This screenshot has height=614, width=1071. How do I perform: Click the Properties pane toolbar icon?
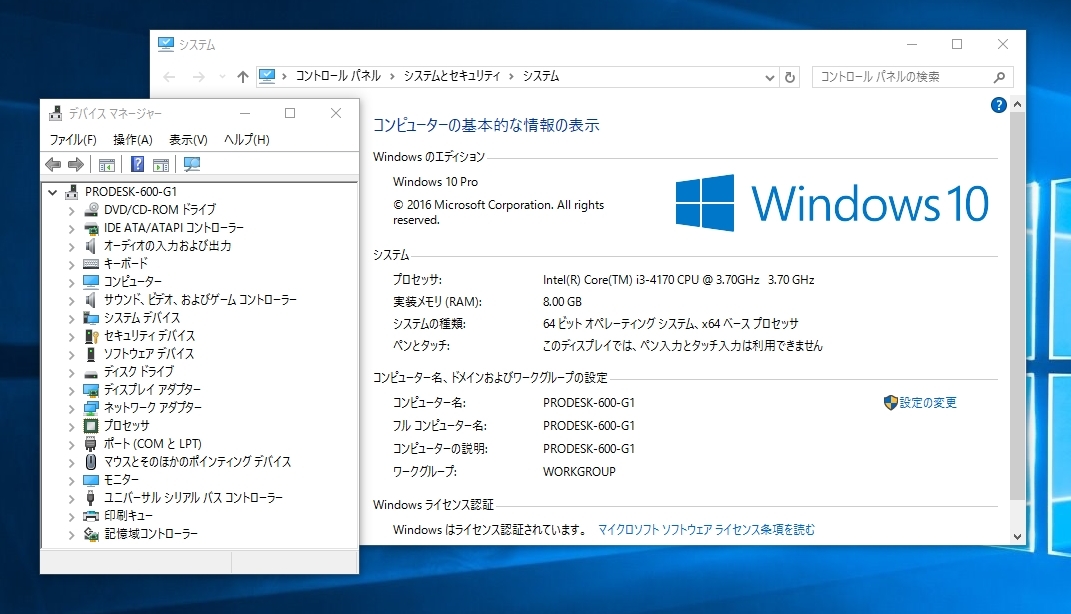point(161,165)
